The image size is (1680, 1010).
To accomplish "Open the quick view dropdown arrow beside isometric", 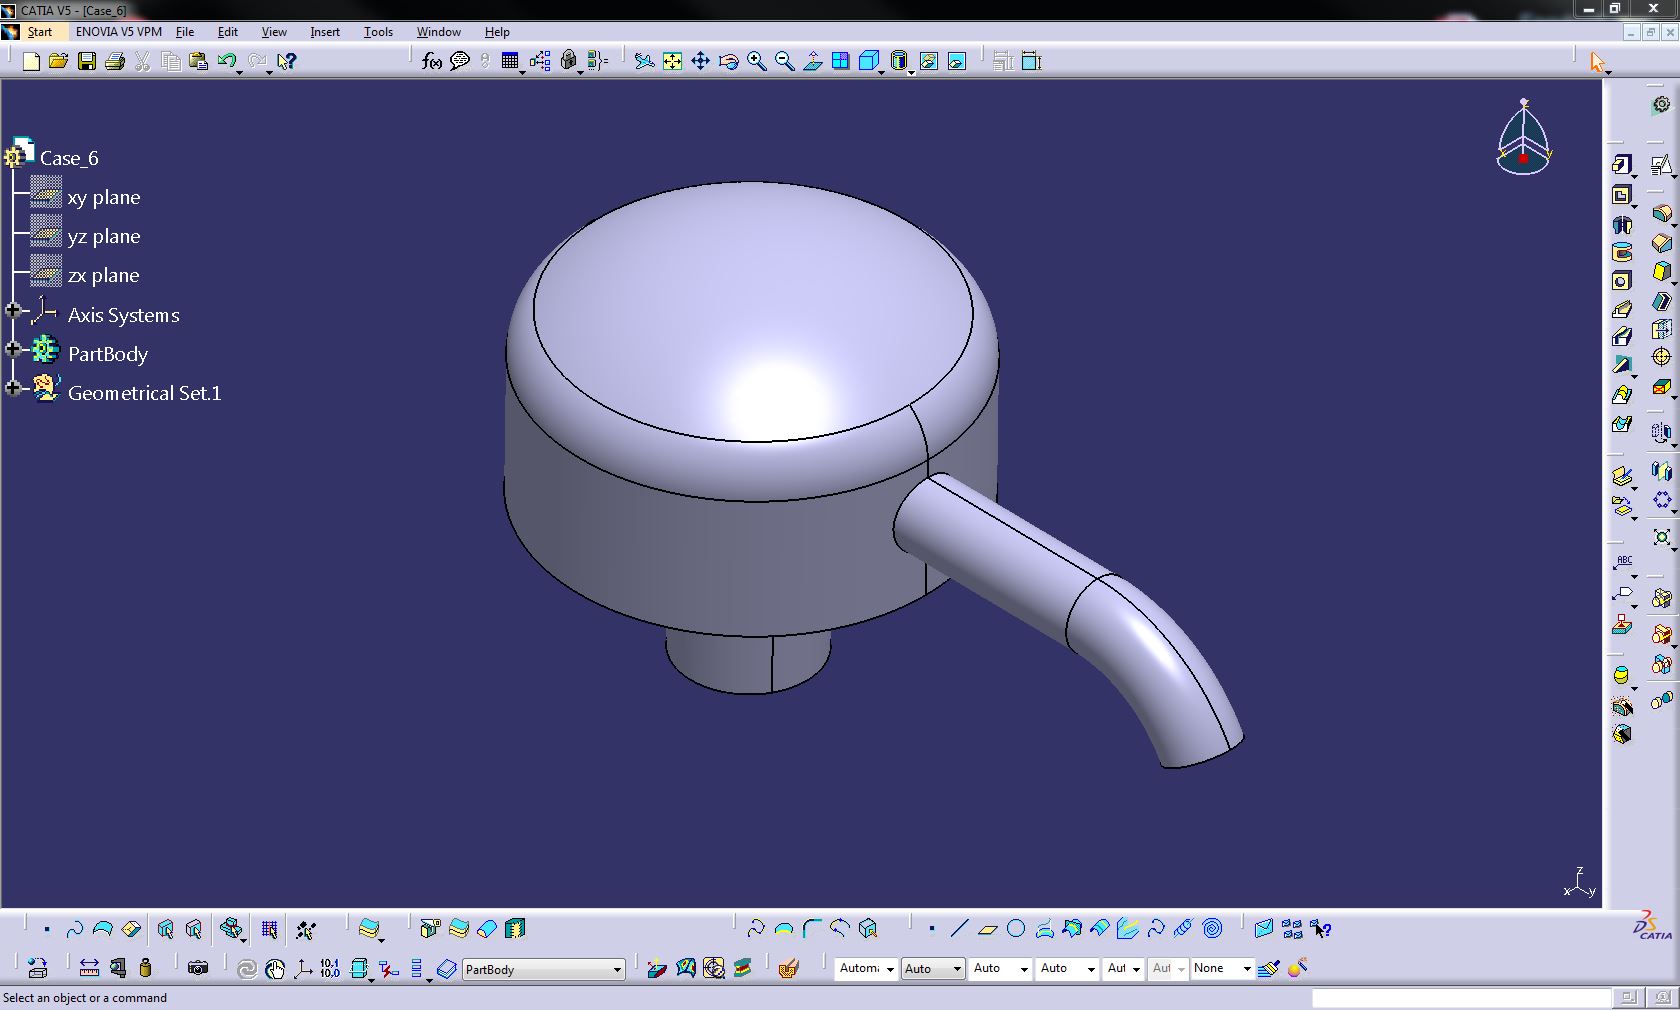I will [881, 73].
